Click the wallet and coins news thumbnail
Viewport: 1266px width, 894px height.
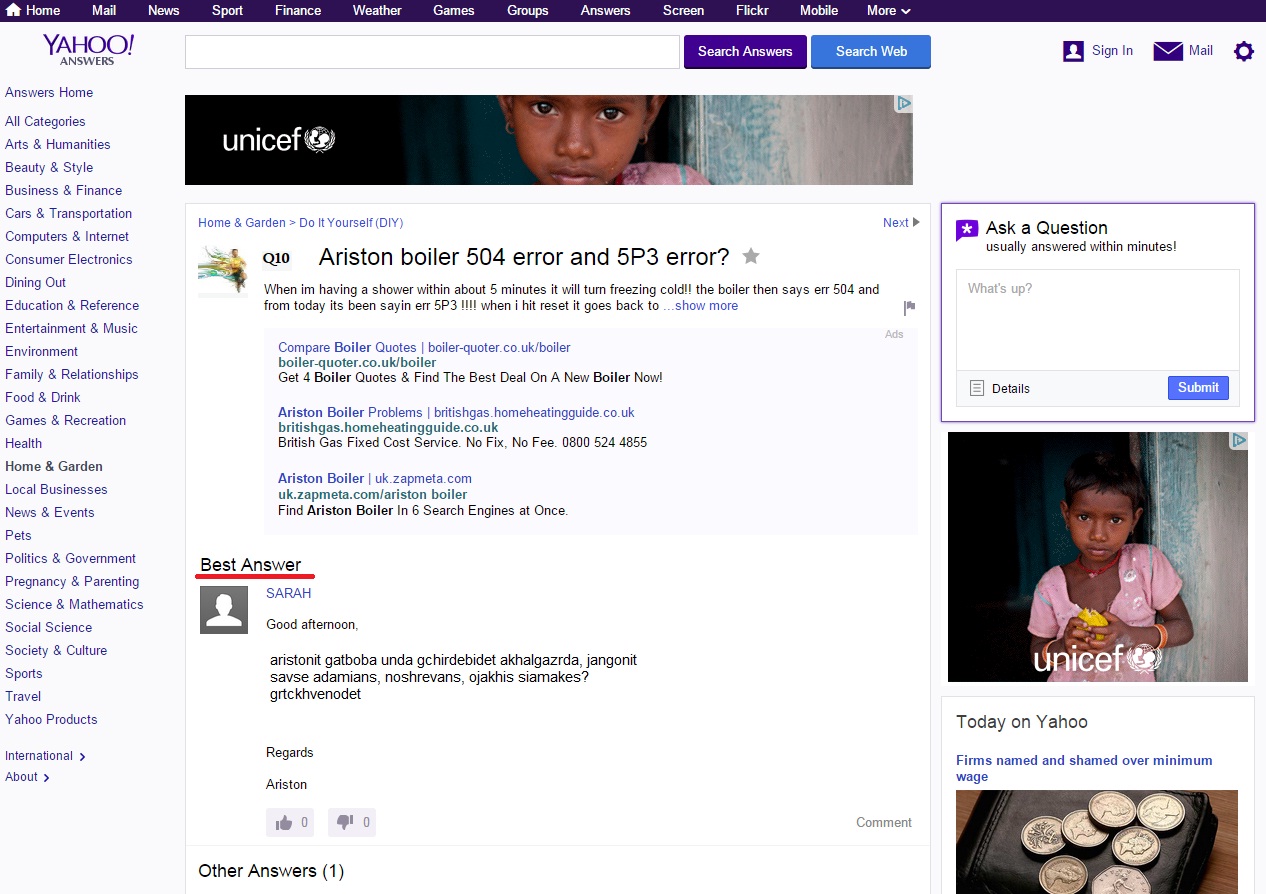(1097, 842)
